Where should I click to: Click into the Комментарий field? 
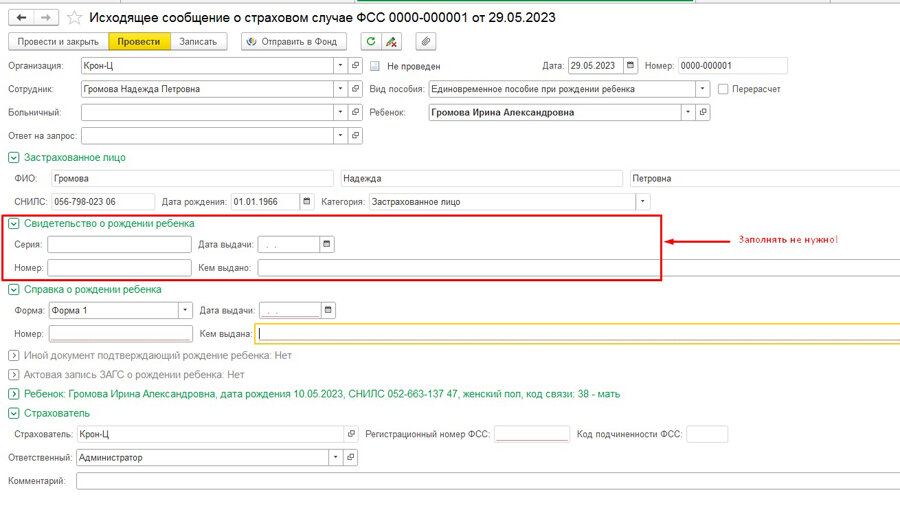(x=488, y=481)
